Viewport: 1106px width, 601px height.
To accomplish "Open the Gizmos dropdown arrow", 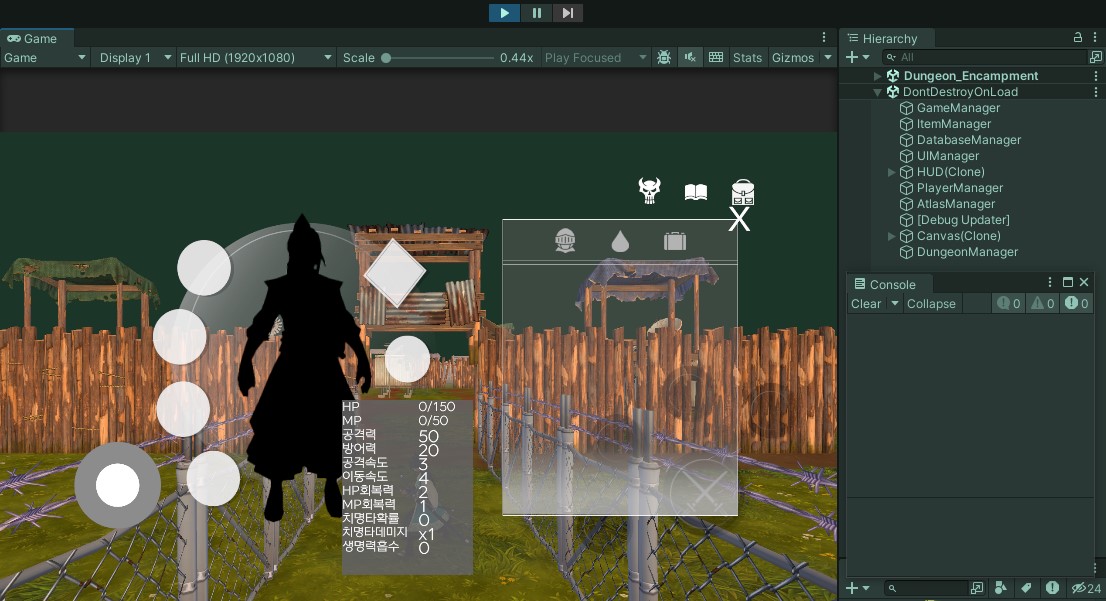I will 828,58.
